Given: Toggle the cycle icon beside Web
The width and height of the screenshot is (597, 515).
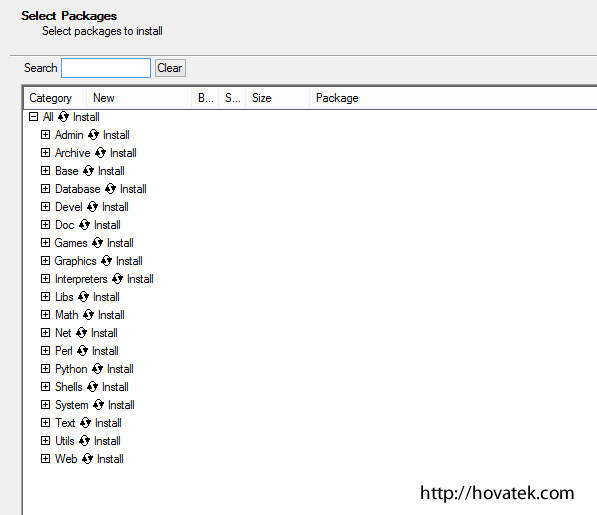Looking at the screenshot, I should [87, 459].
